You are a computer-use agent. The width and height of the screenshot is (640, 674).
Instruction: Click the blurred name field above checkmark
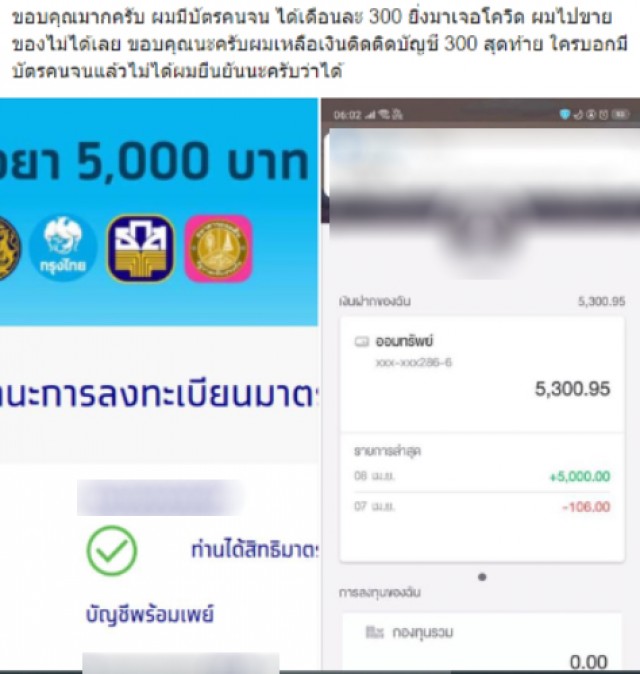[x=160, y=498]
